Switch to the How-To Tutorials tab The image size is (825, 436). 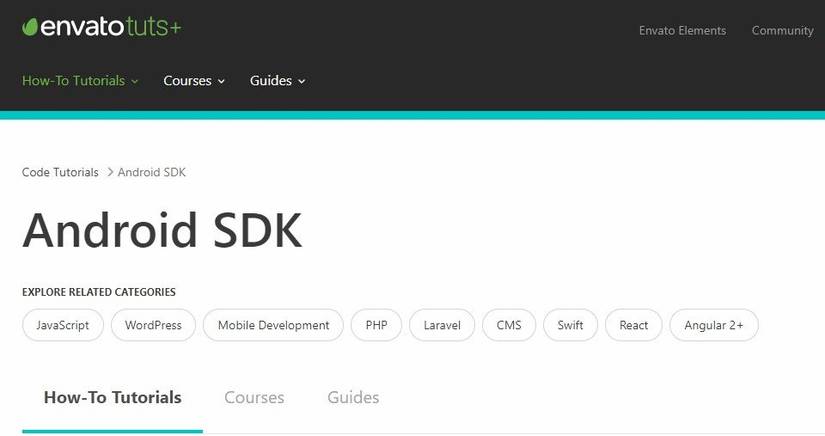coord(113,398)
